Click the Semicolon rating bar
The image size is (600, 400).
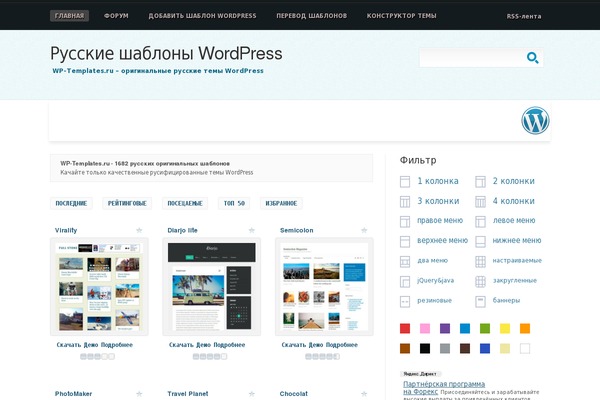point(322,356)
